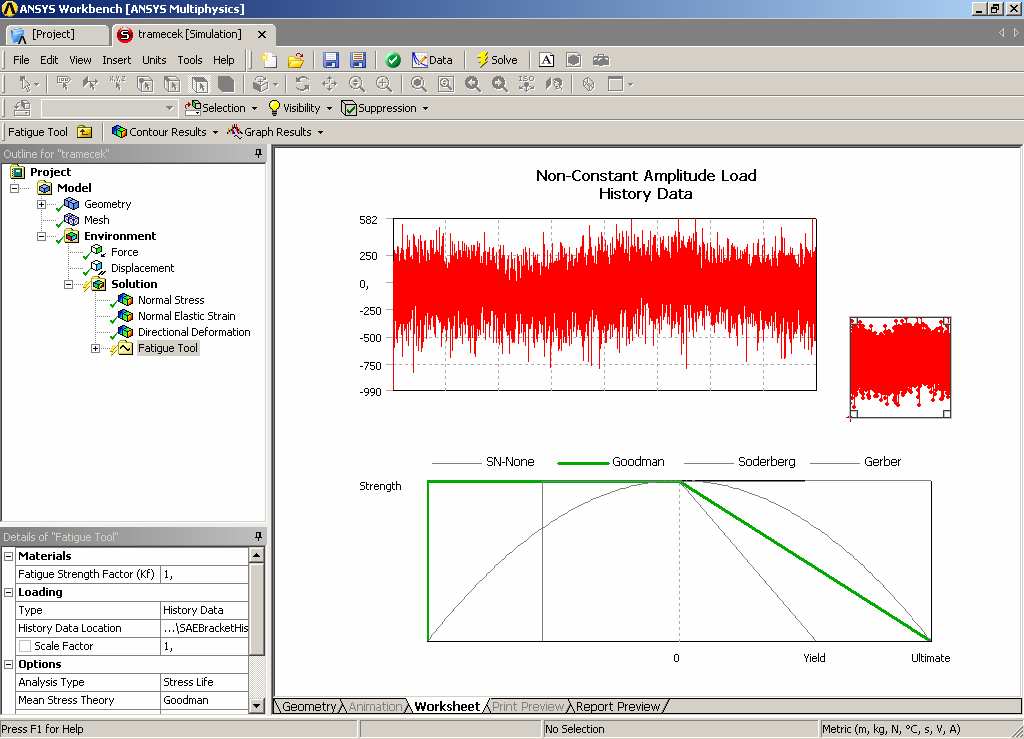Click the green checkmark icon in toolbar
The height and width of the screenshot is (739, 1024).
click(393, 60)
